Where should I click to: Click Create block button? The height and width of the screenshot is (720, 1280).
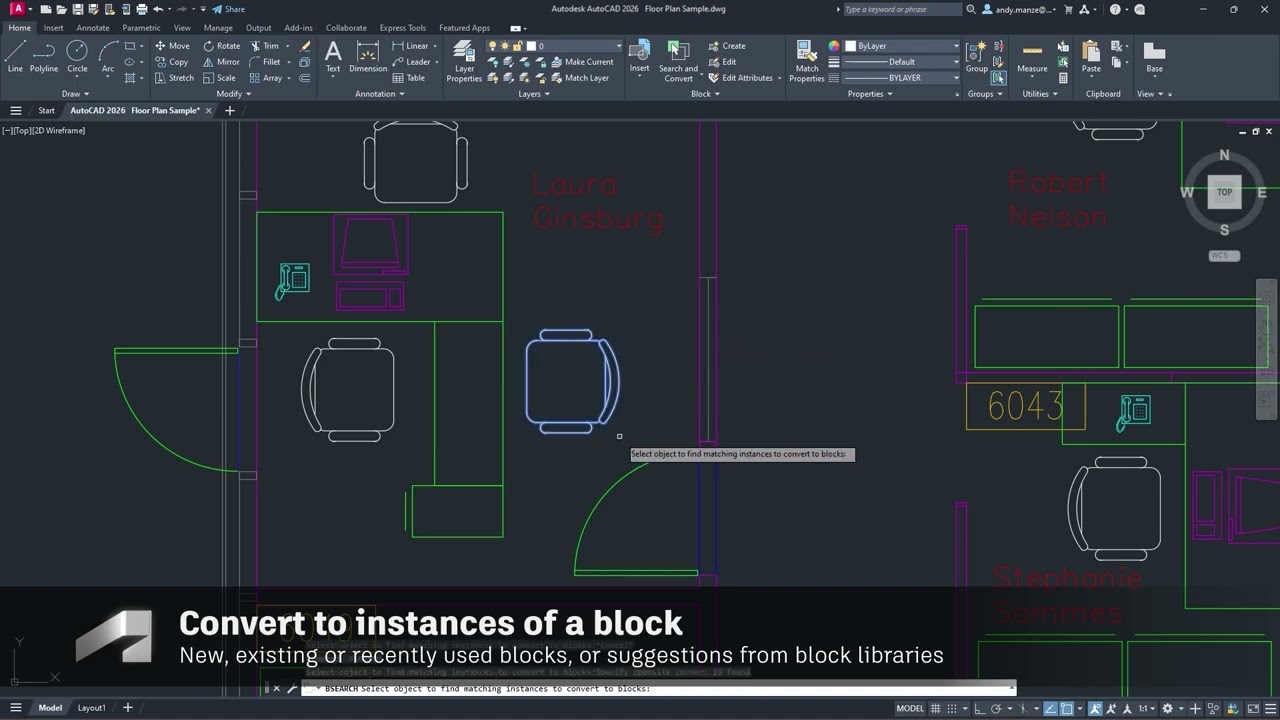727,46
